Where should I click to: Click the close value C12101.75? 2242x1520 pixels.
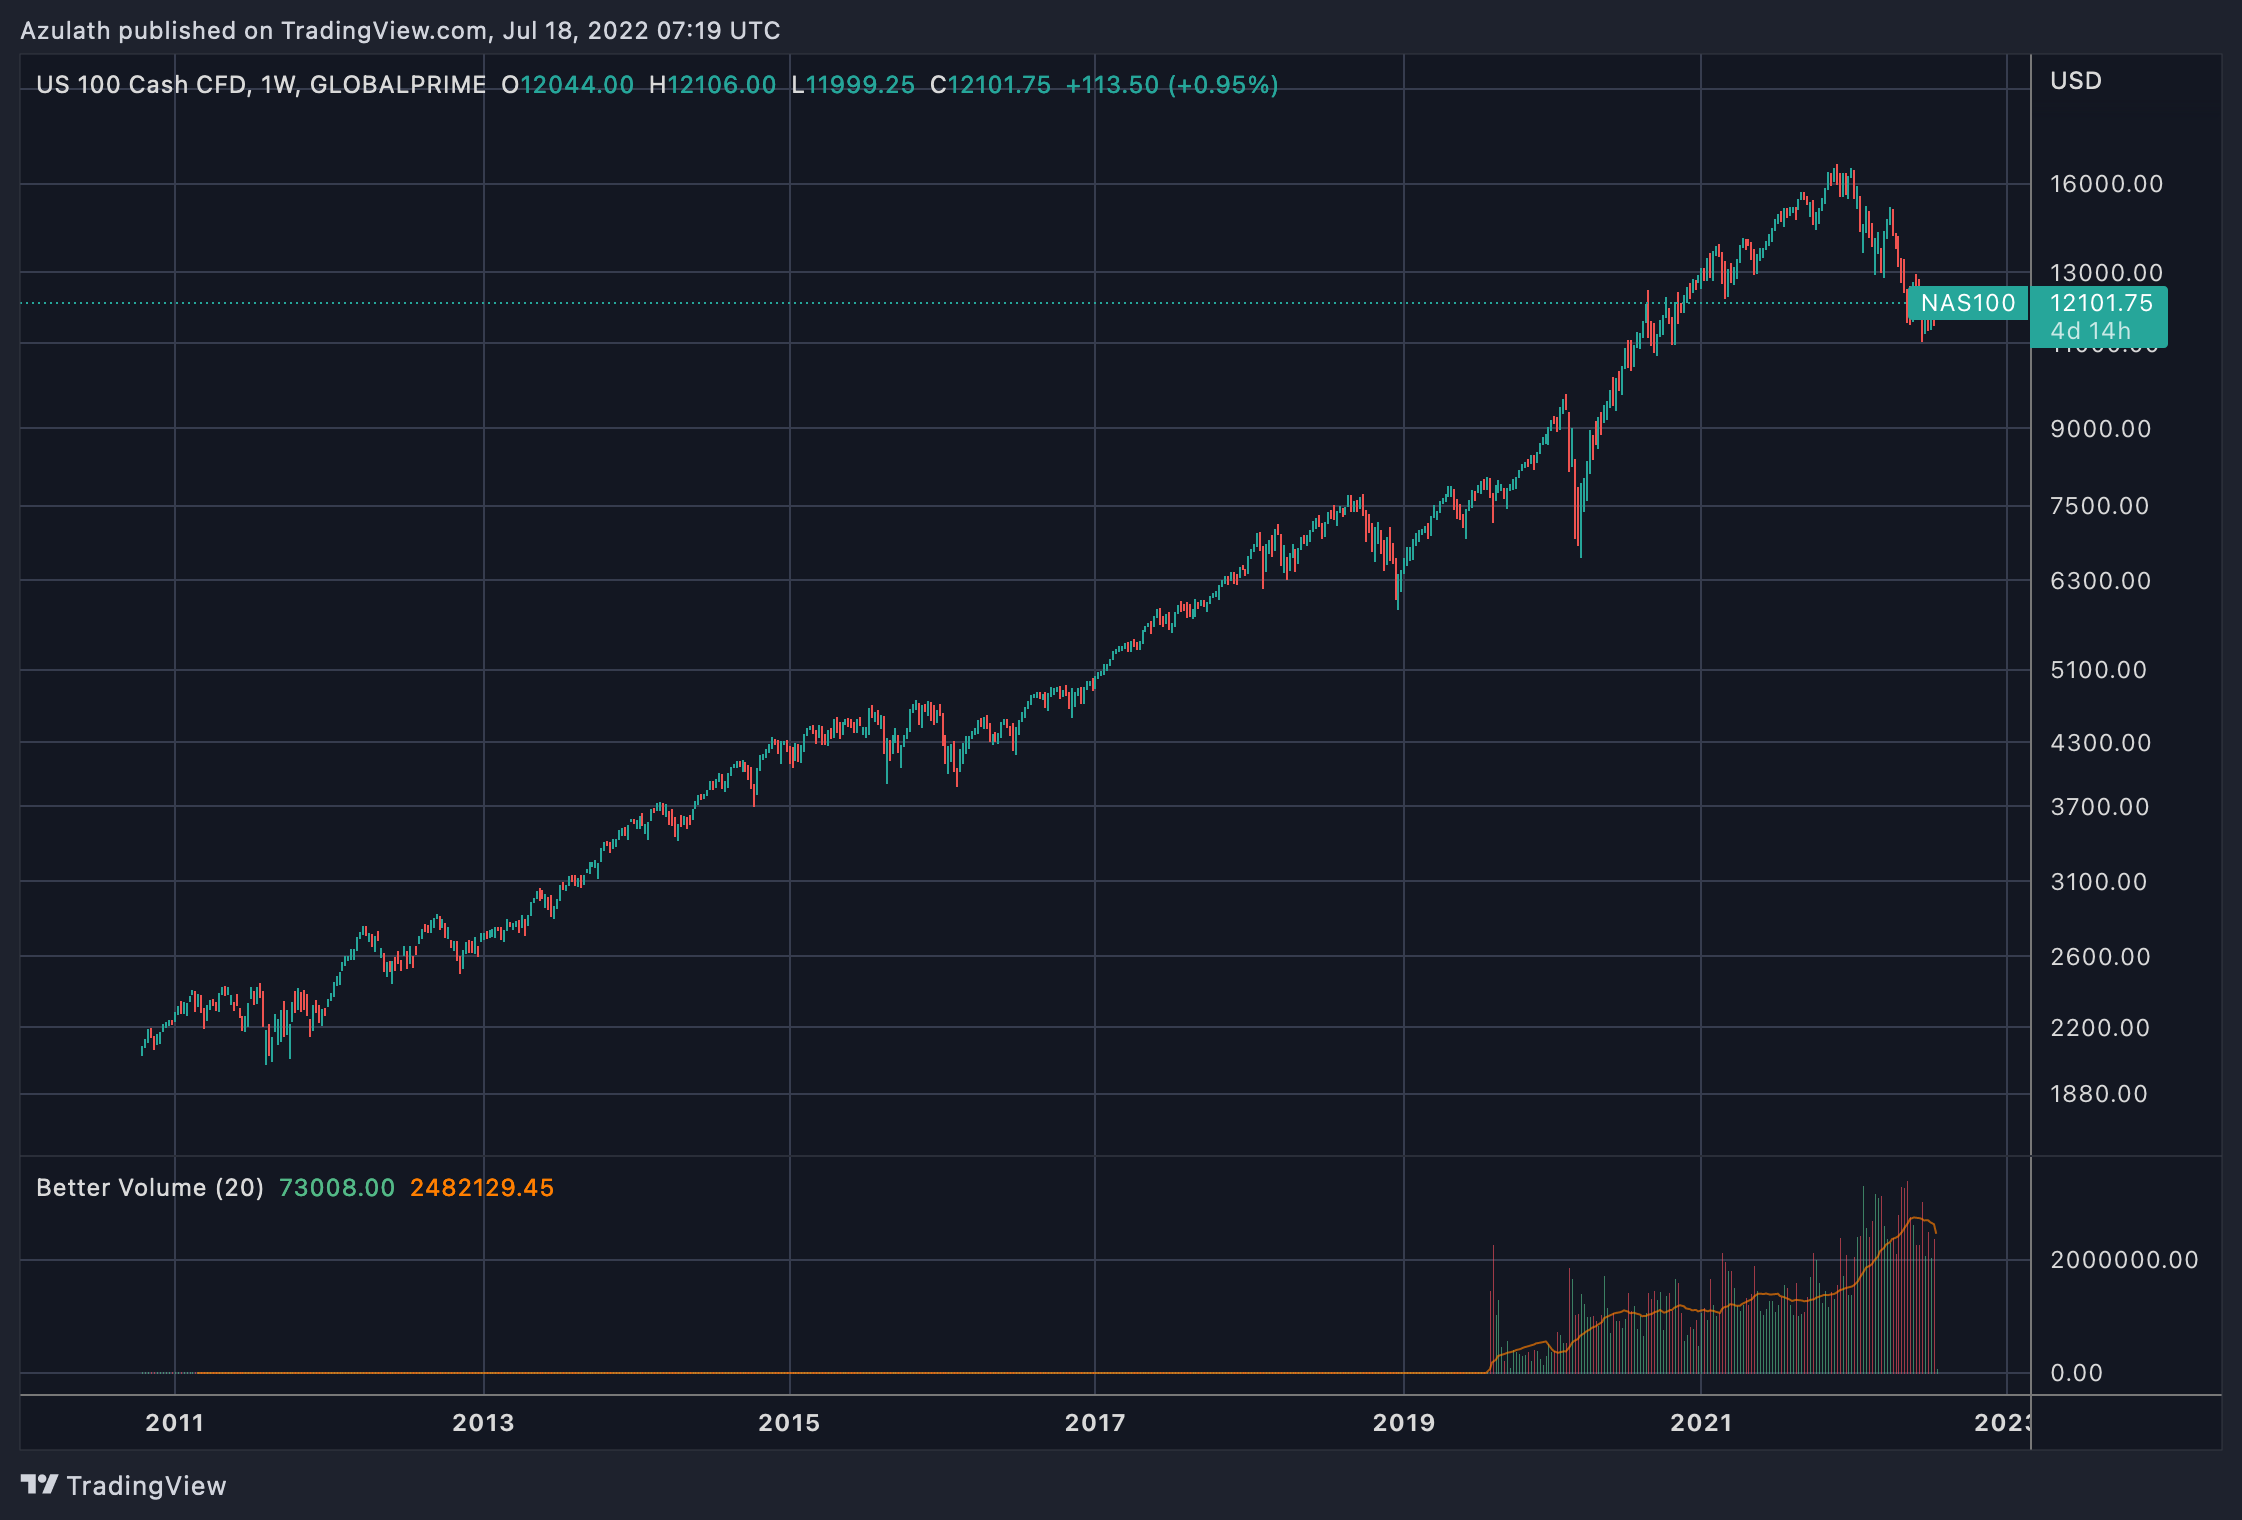[990, 85]
